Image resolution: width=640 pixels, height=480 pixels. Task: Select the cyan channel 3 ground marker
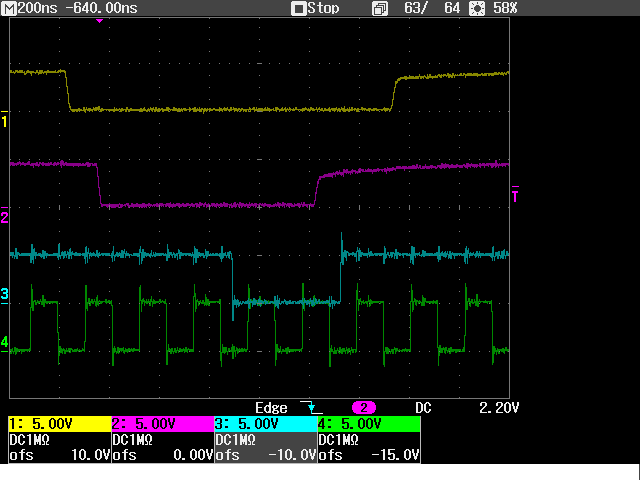point(5,294)
